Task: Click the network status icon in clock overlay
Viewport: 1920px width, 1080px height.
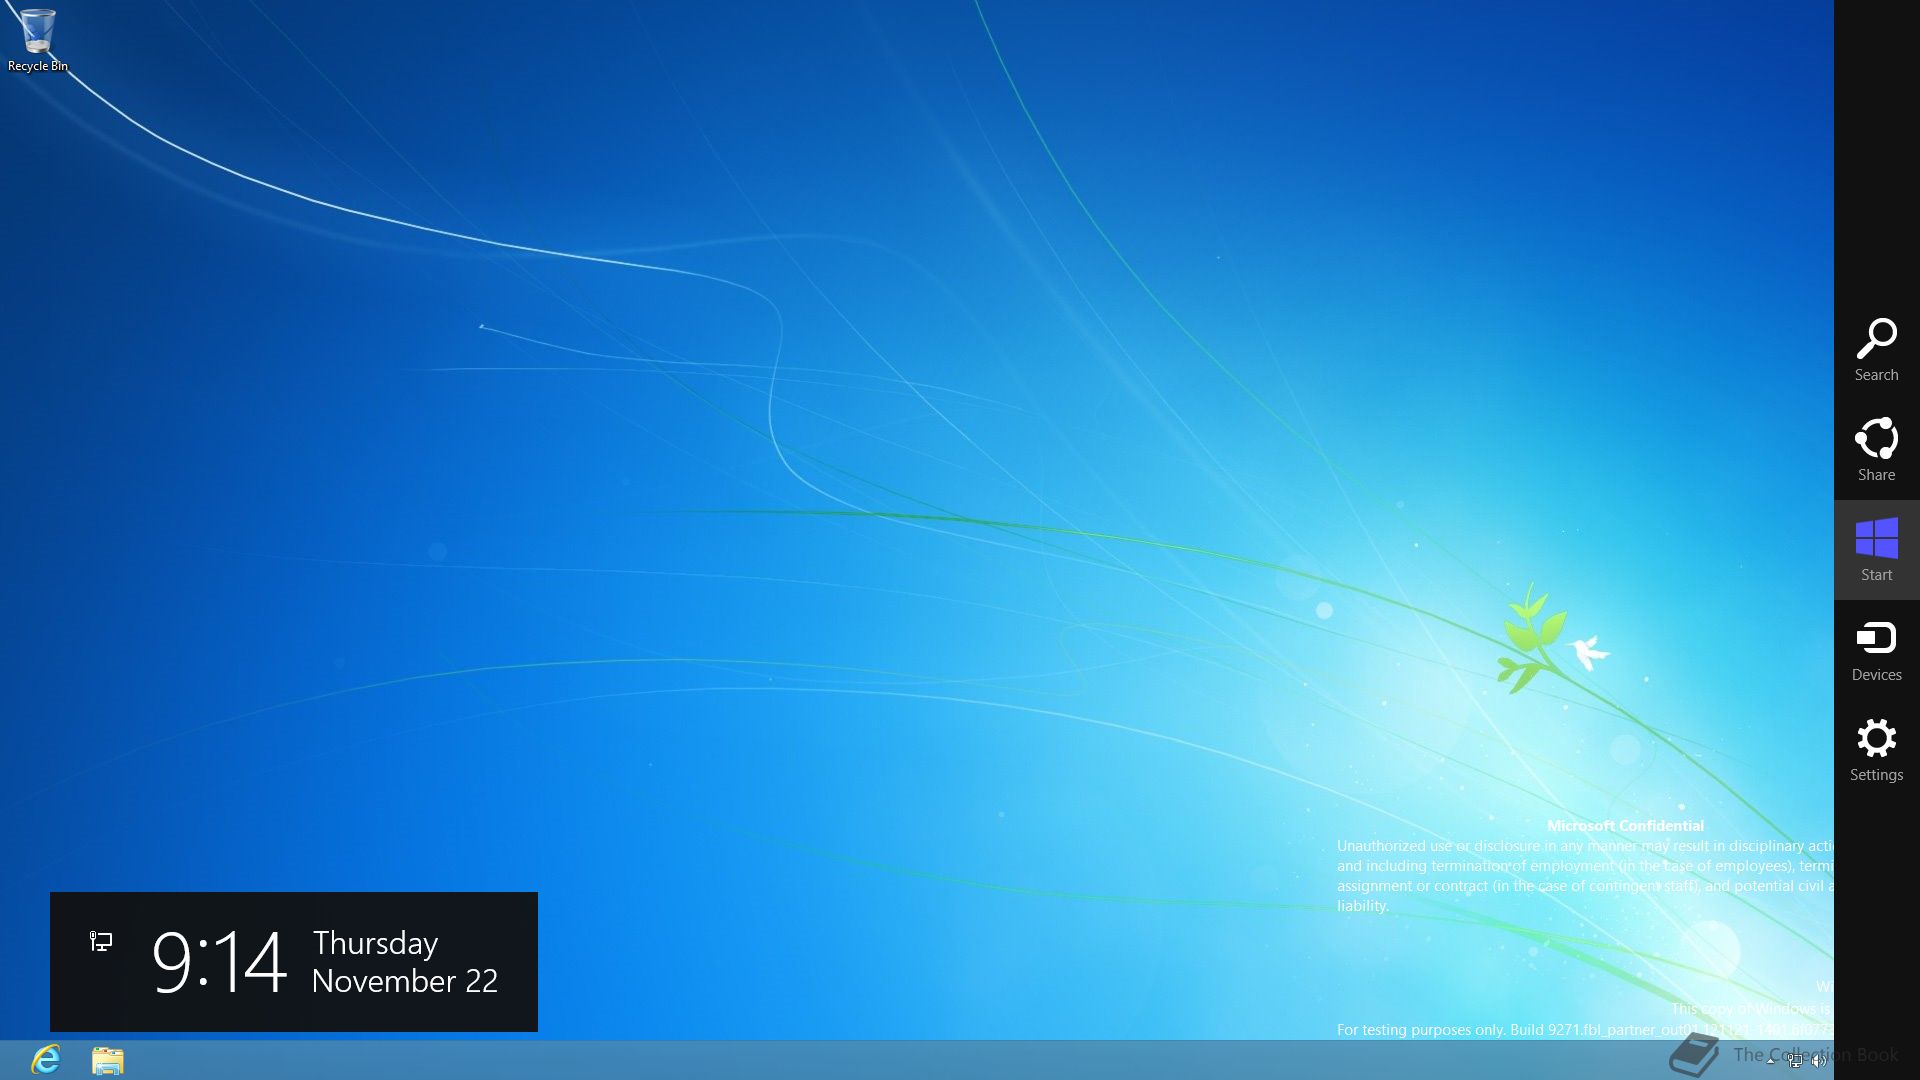Action: (101, 941)
